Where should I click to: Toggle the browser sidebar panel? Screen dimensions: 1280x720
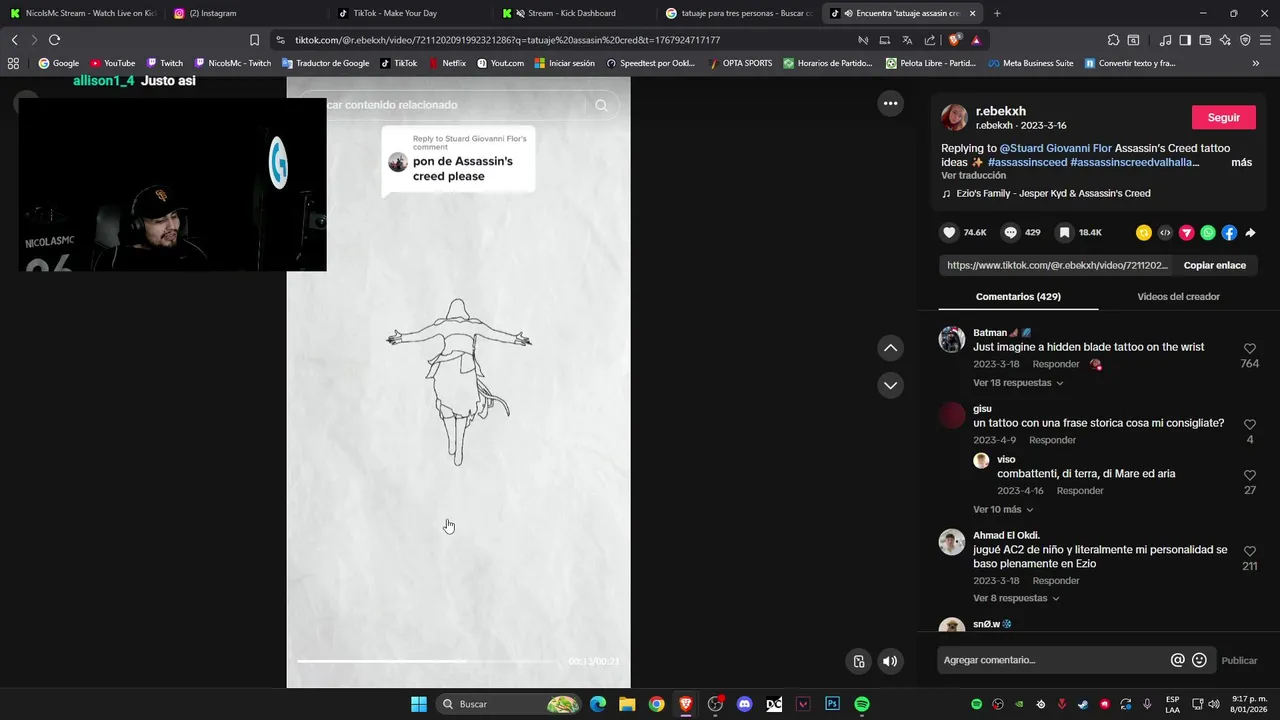[x=1185, y=40]
